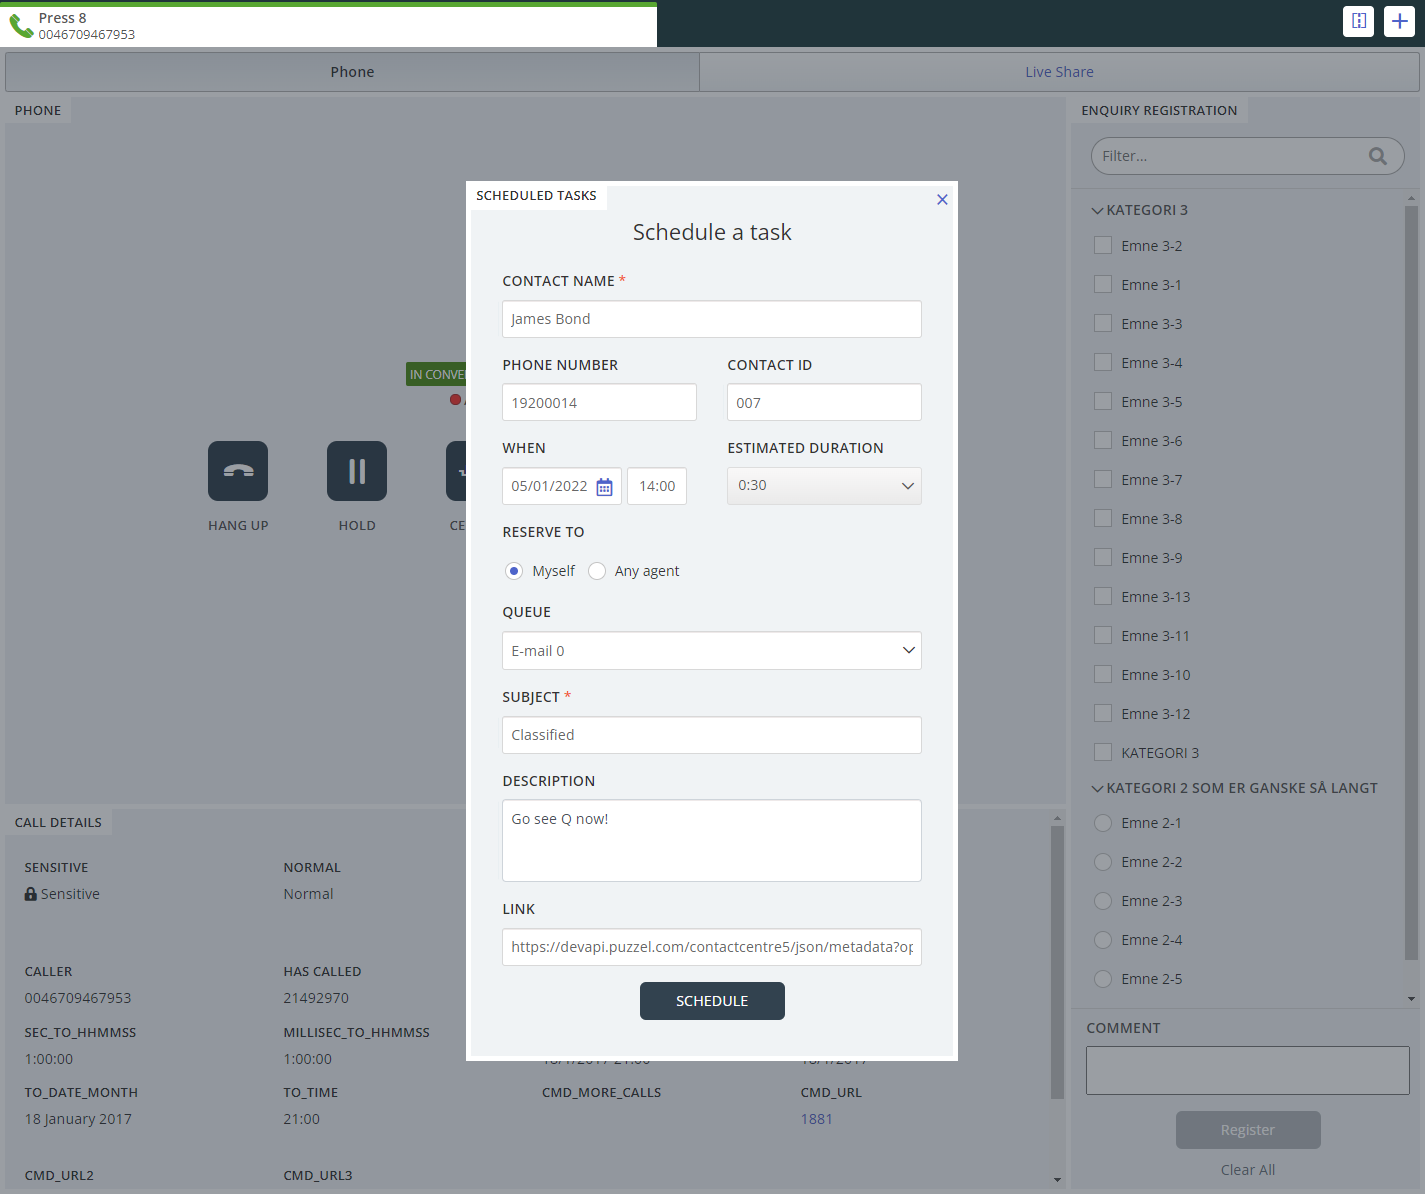Expand the Queue E-mail 0 dropdown
This screenshot has width=1425, height=1194.
(711, 651)
